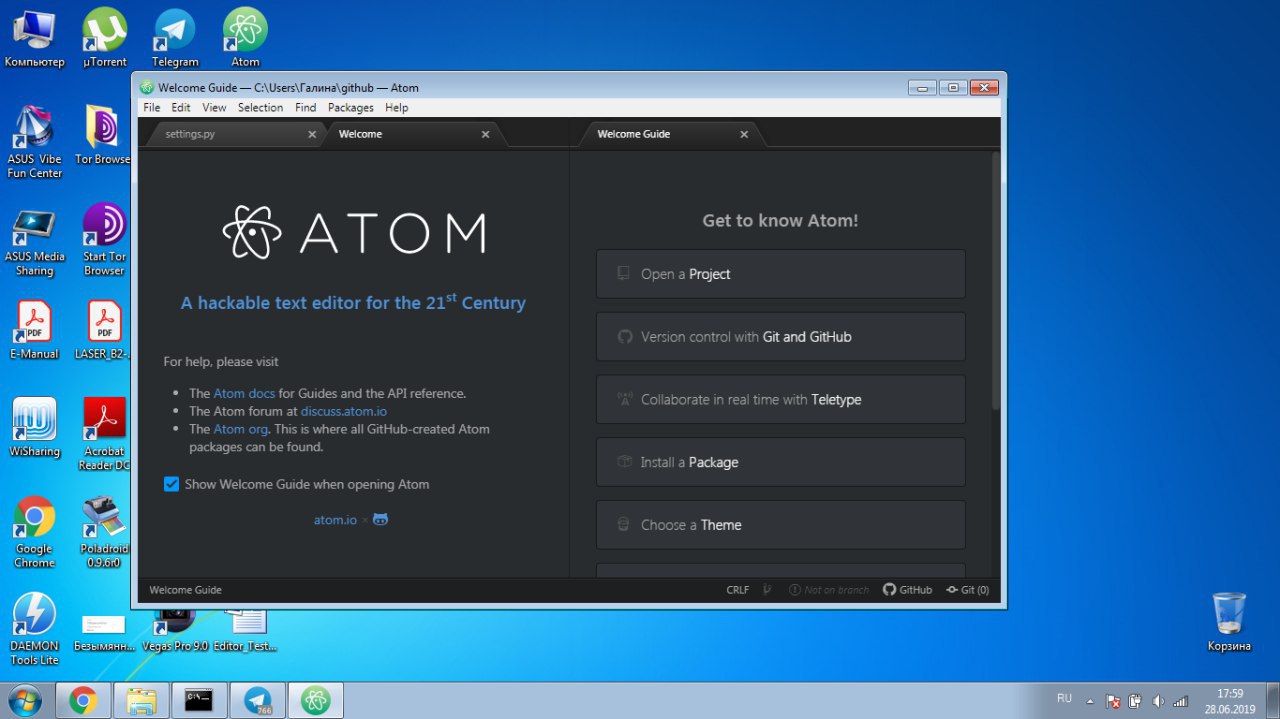Uncheck Show Welcome Guide when opening Atom
The width and height of the screenshot is (1280, 719).
tap(171, 484)
